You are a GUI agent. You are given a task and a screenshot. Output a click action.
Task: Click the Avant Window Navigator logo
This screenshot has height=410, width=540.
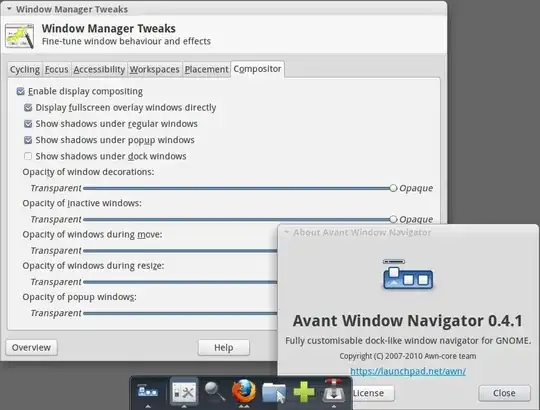[408, 274]
